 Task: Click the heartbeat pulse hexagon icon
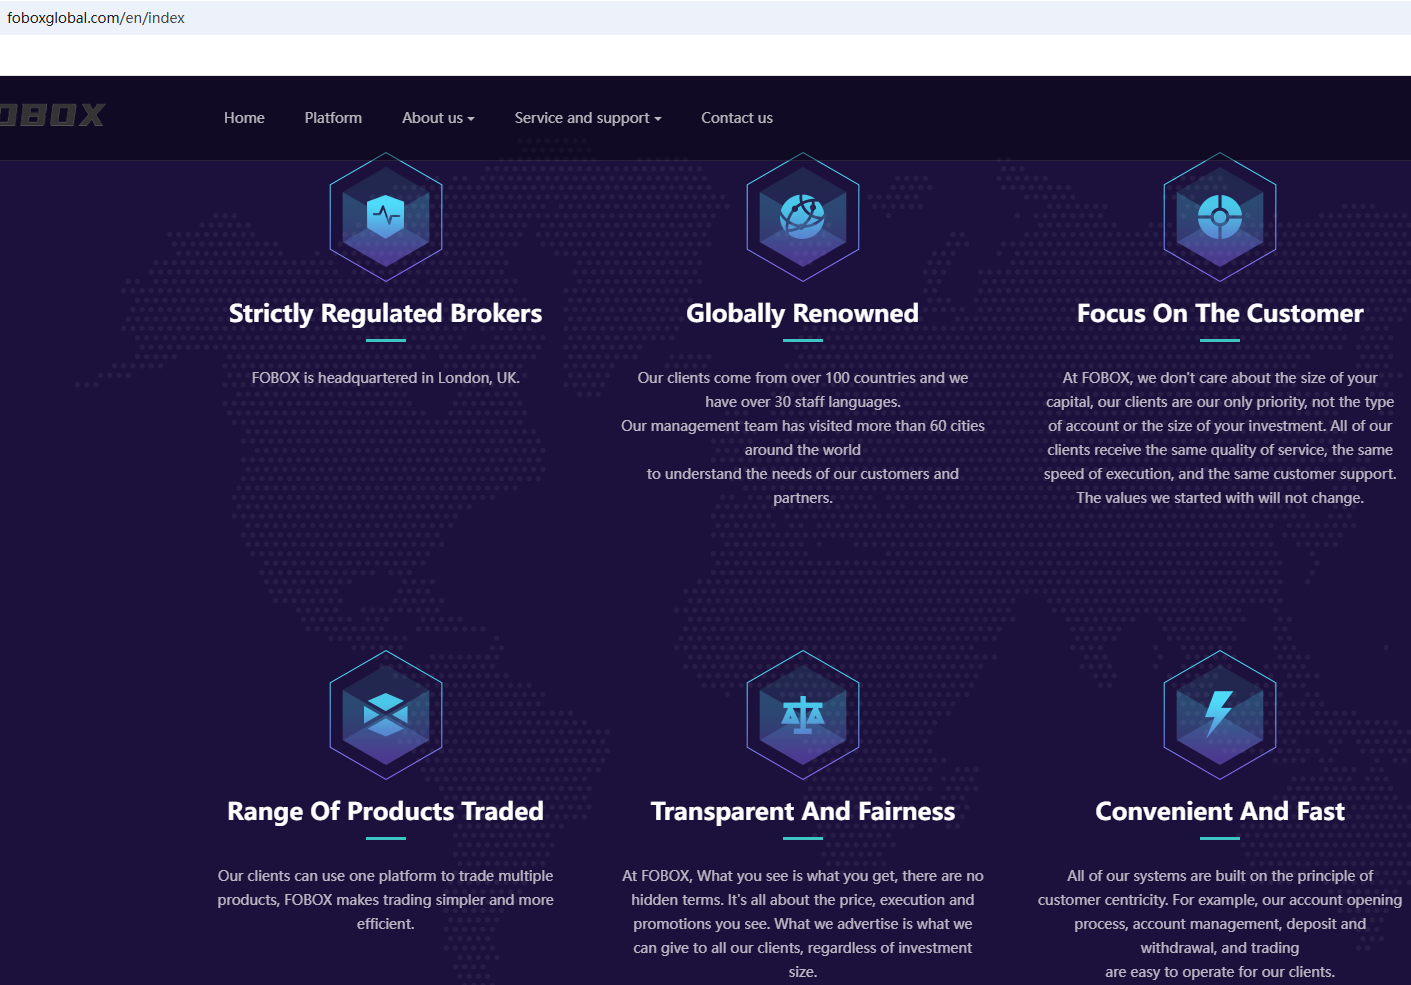[x=385, y=217]
